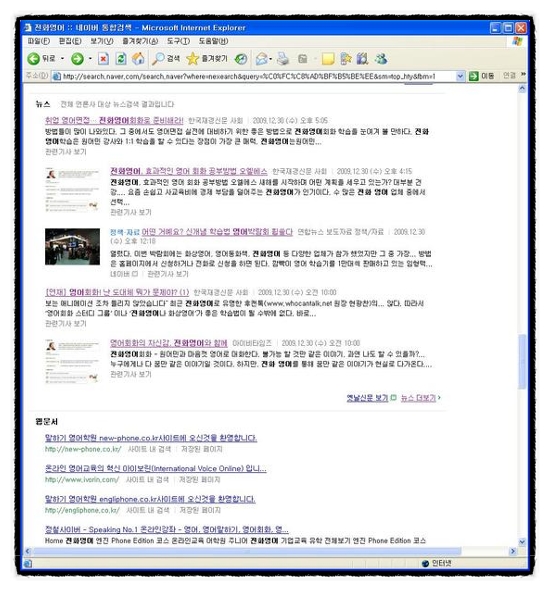
Task: Stop page loading with the red X icon
Action: click(x=103, y=58)
